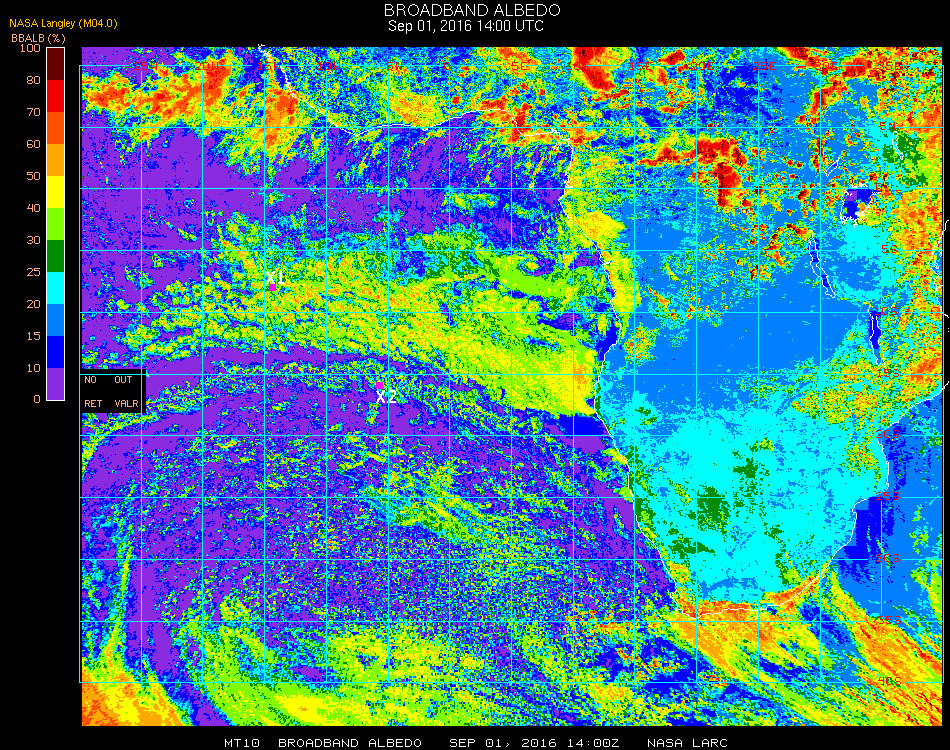This screenshot has width=950, height=750.
Task: Click the 10 legend scale value
Action: tap(33, 368)
